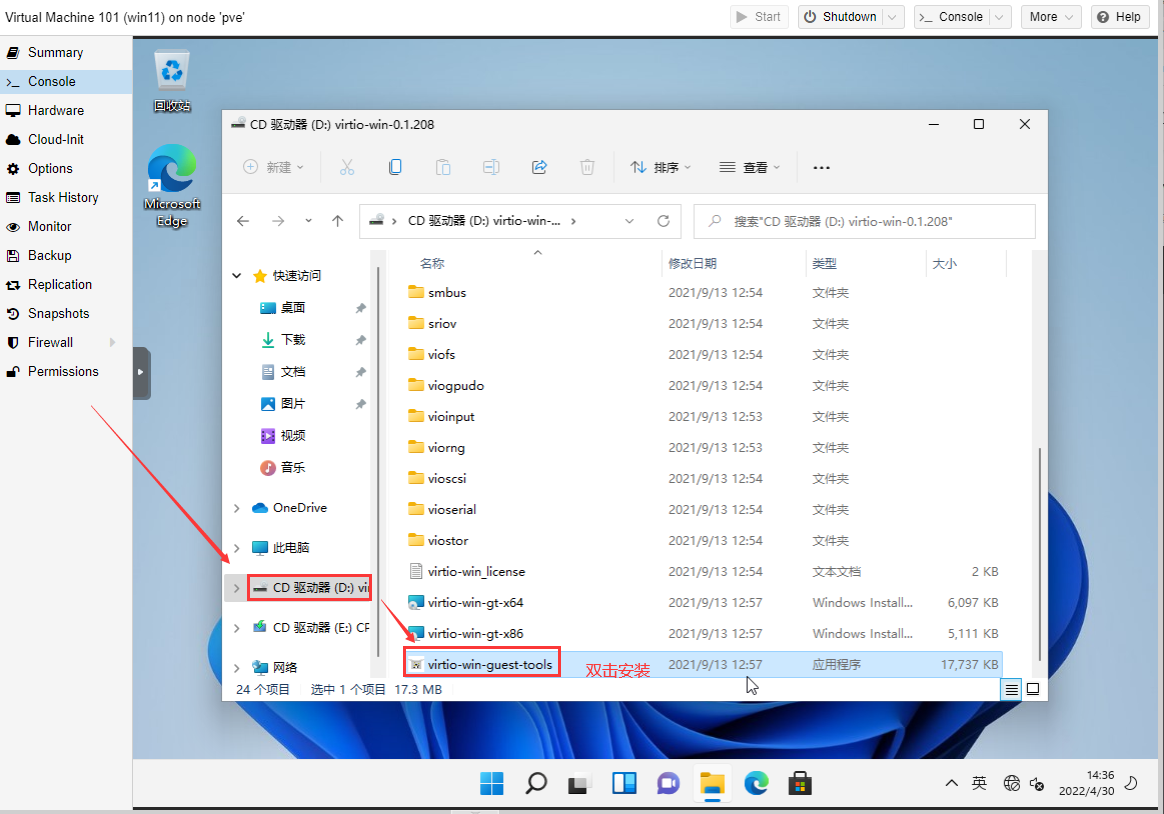The image size is (1164, 814).
Task: Open the Backup tab
Action: (x=66, y=255)
